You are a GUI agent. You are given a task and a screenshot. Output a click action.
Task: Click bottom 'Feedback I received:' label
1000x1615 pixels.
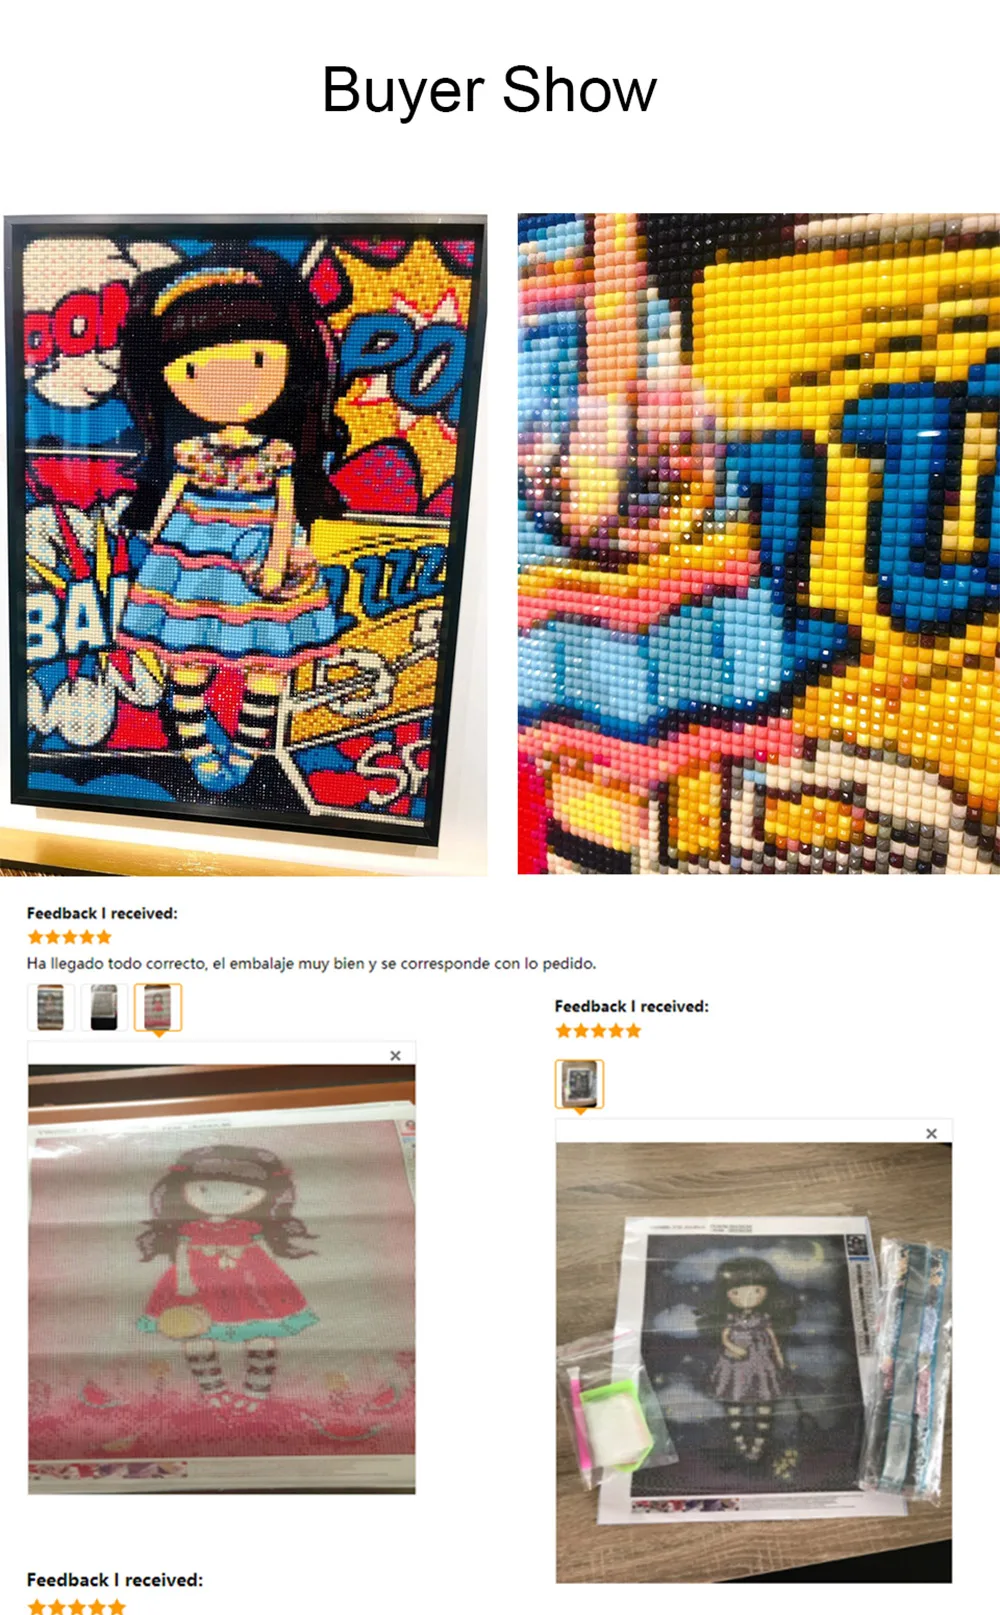point(114,1580)
